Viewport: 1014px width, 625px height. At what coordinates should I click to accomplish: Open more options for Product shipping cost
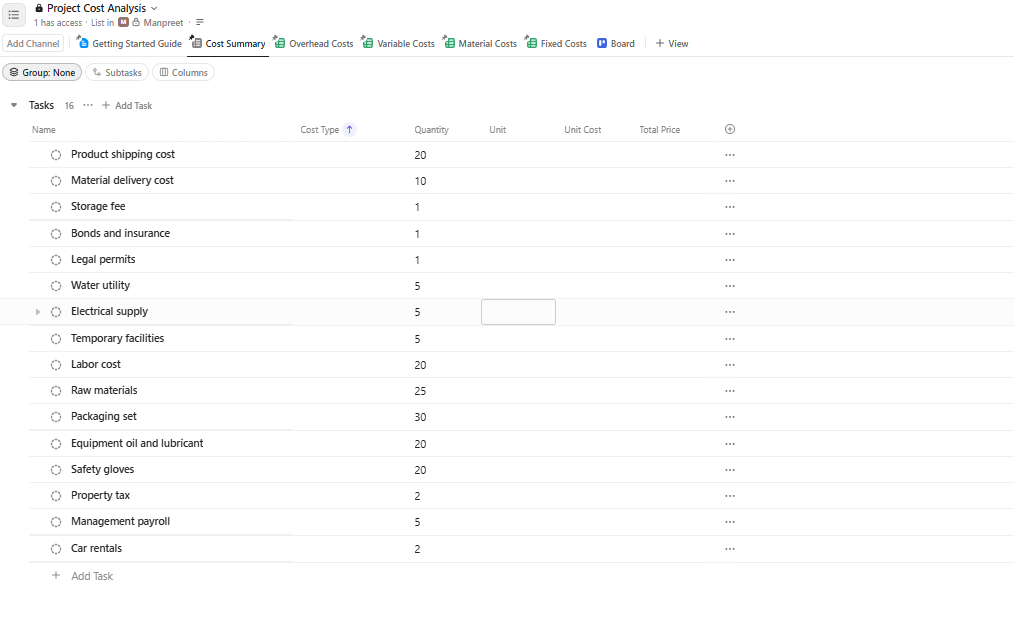(730, 155)
